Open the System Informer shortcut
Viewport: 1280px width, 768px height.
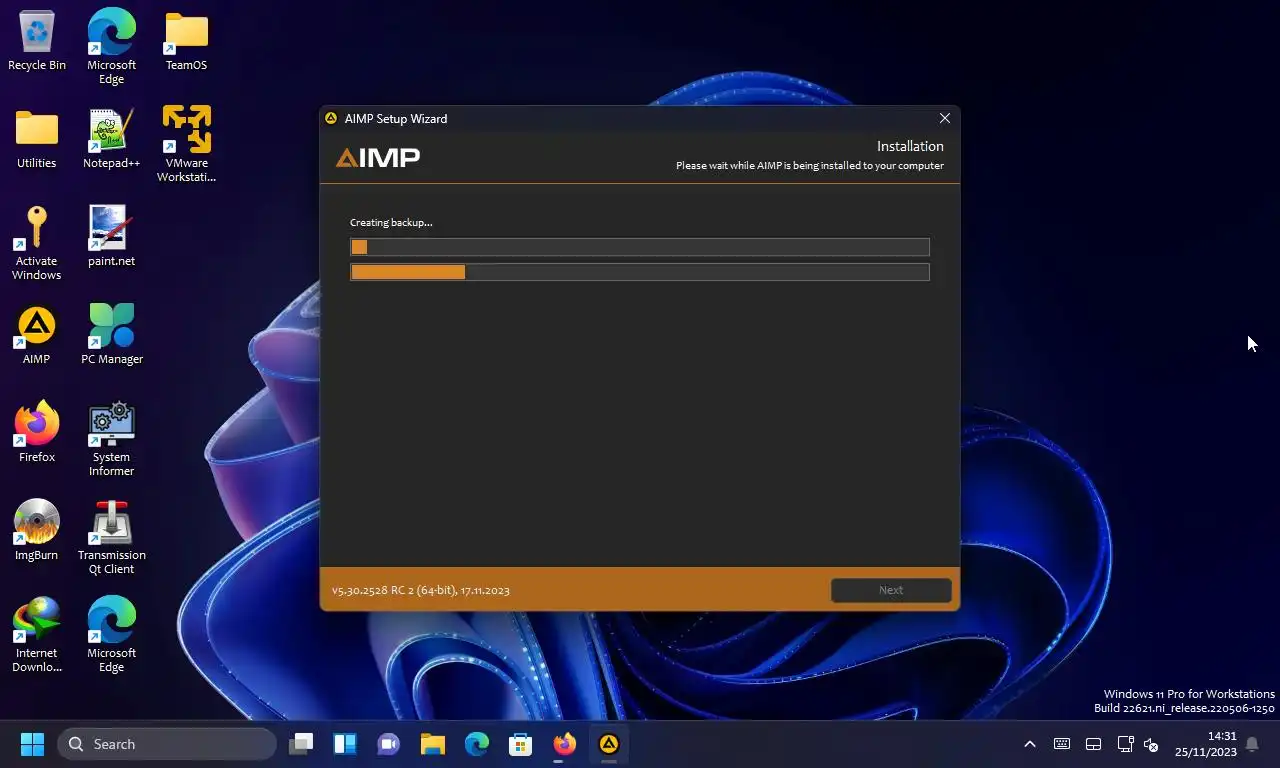point(111,438)
